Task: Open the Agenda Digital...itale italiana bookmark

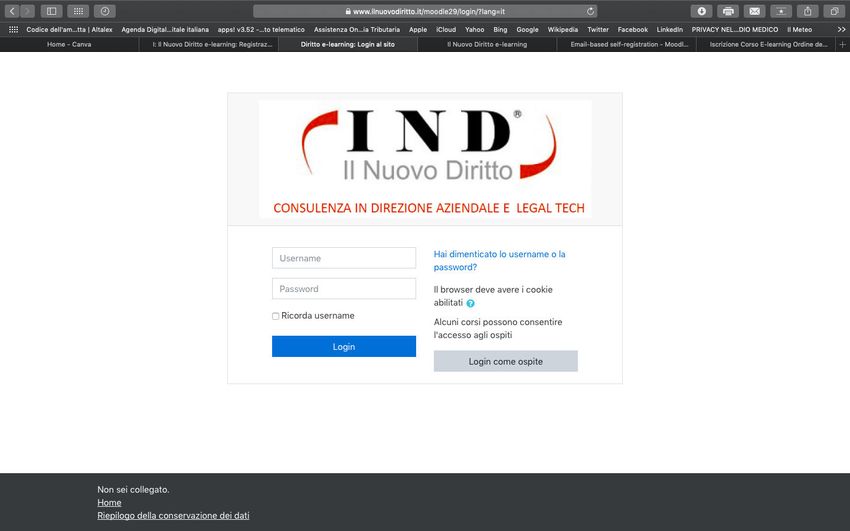Action: tap(165, 30)
